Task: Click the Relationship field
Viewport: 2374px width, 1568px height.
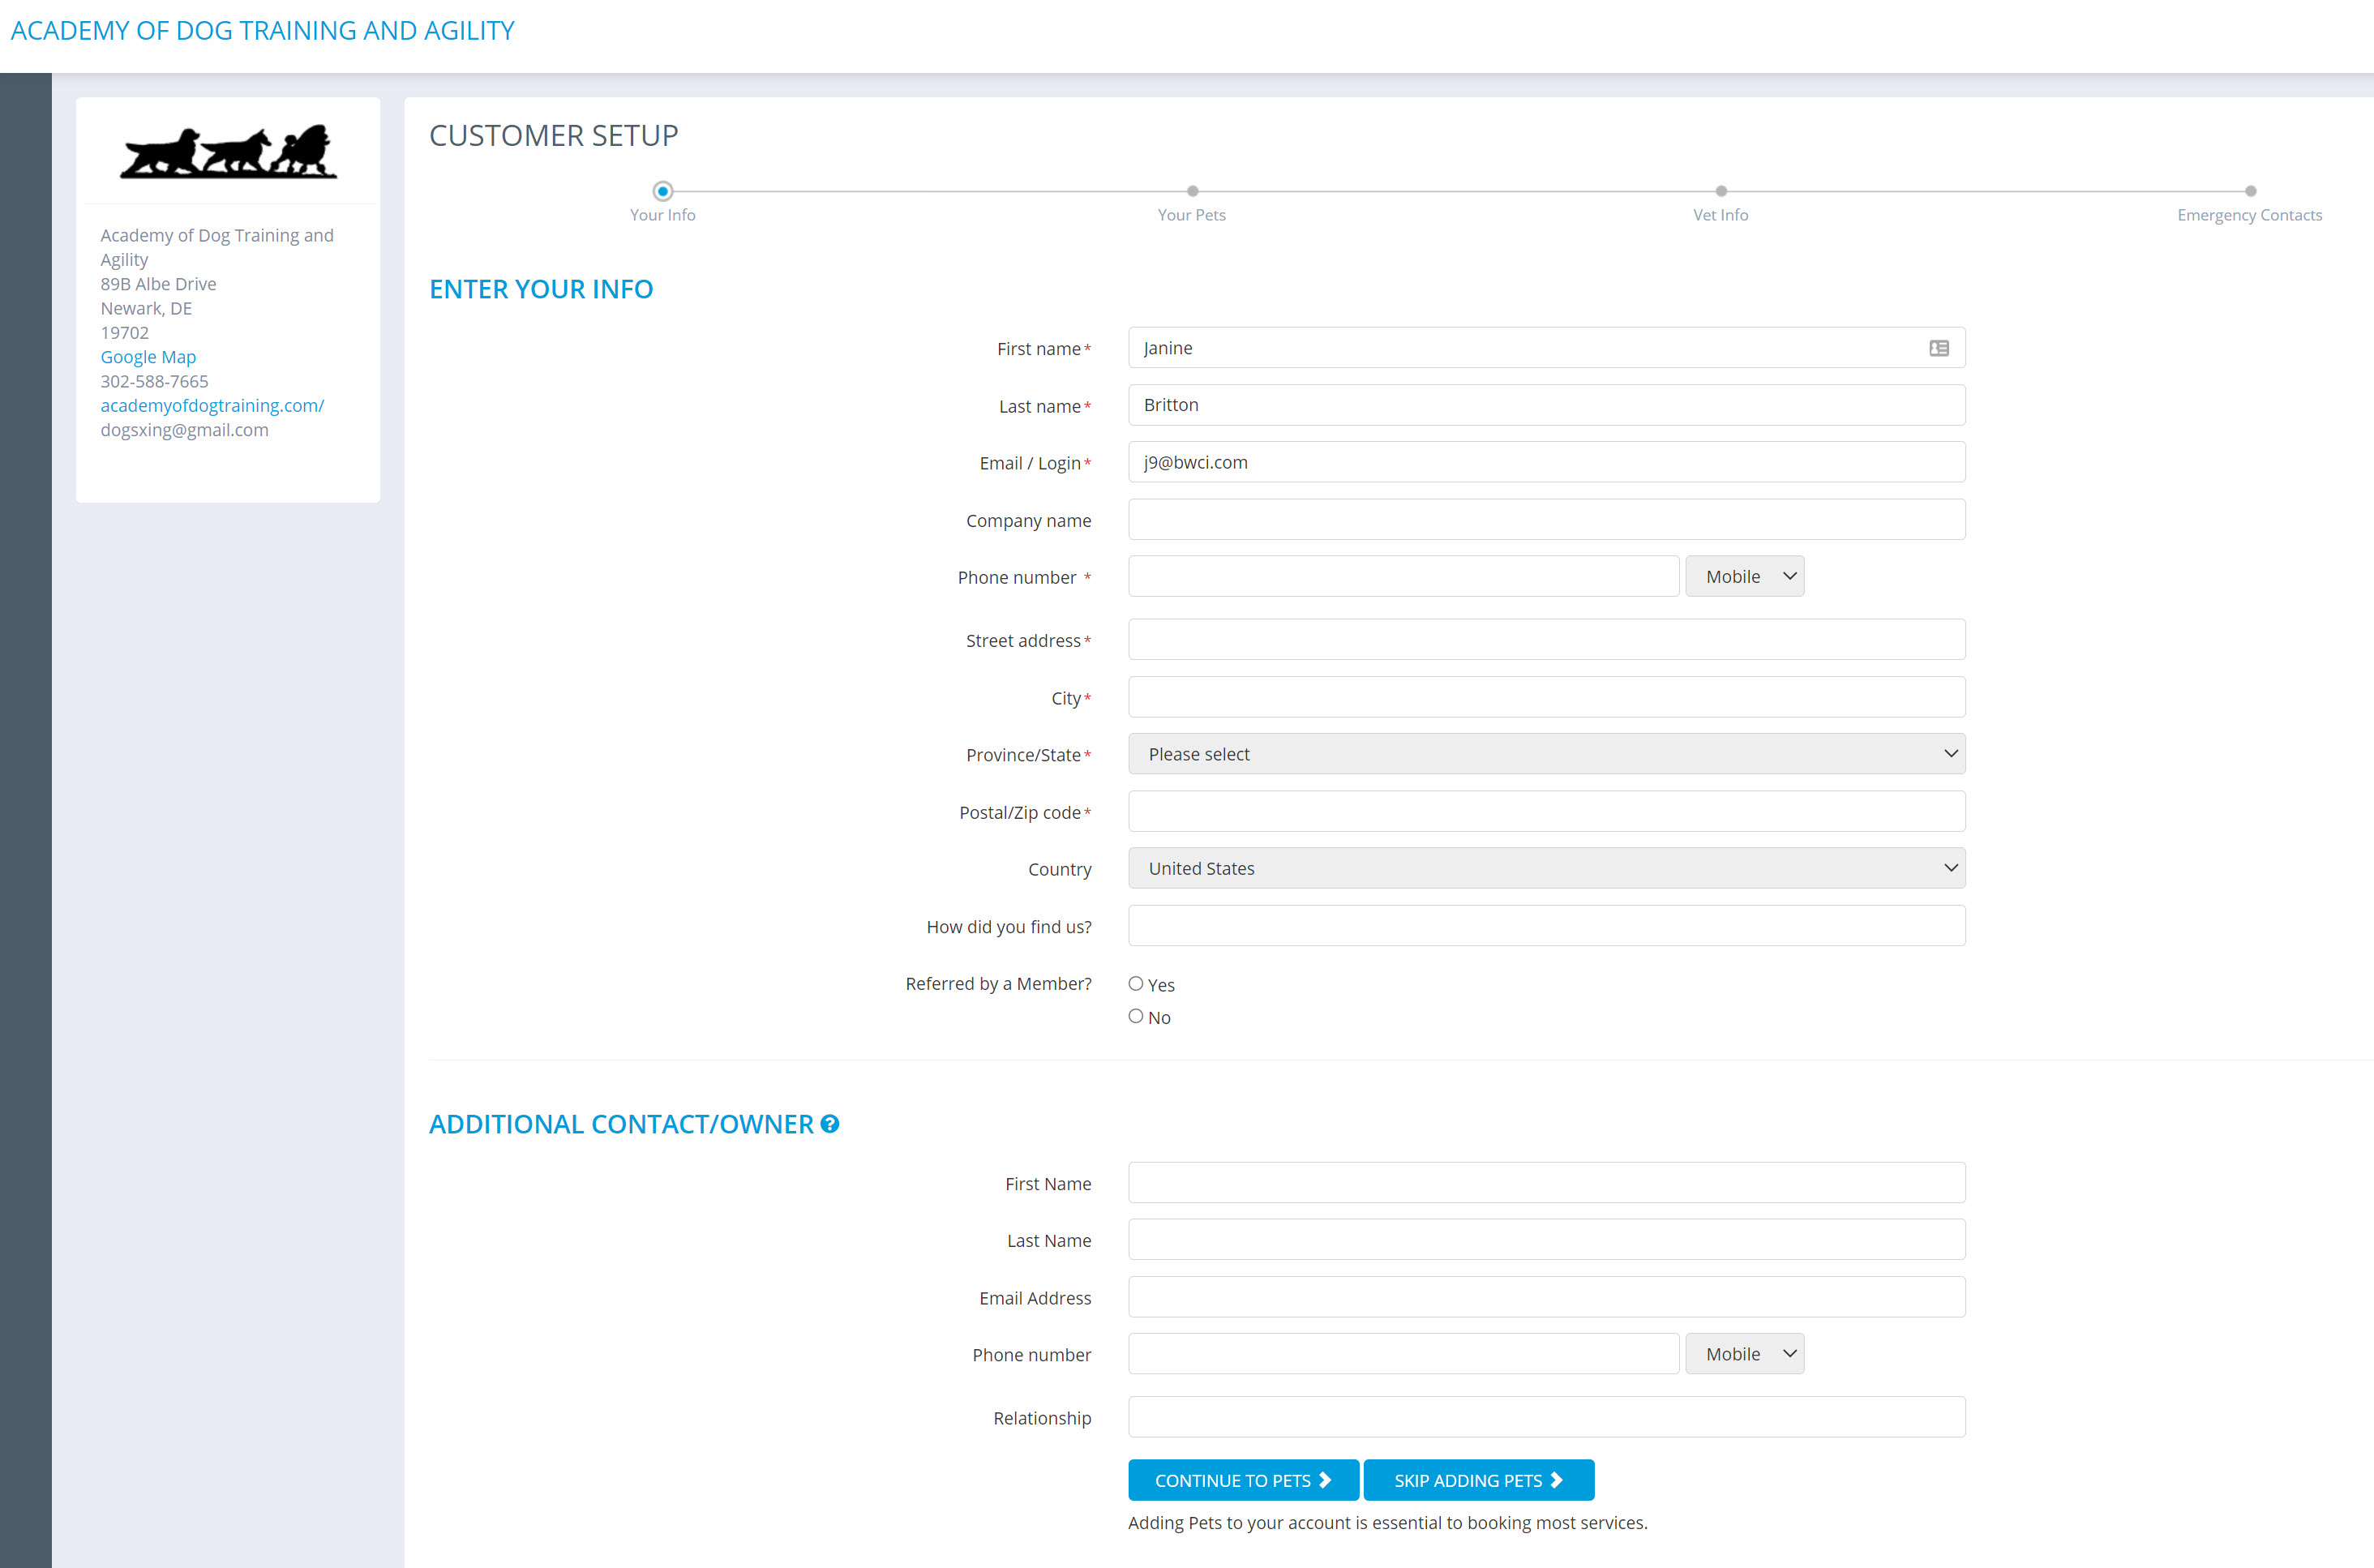Action: [x=1546, y=1417]
